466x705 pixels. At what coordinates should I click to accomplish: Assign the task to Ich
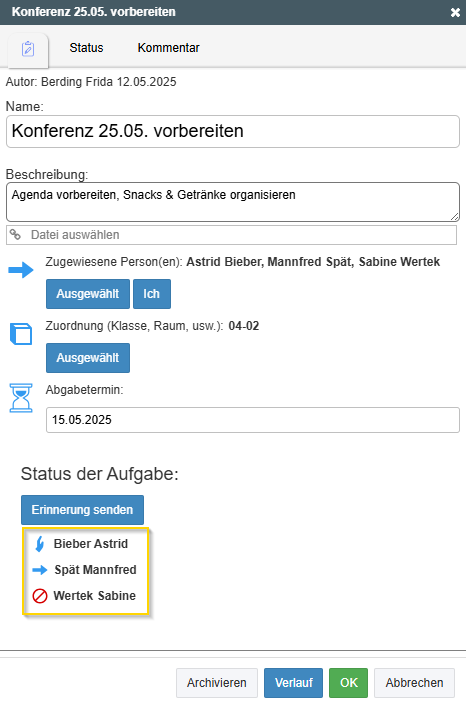click(152, 294)
